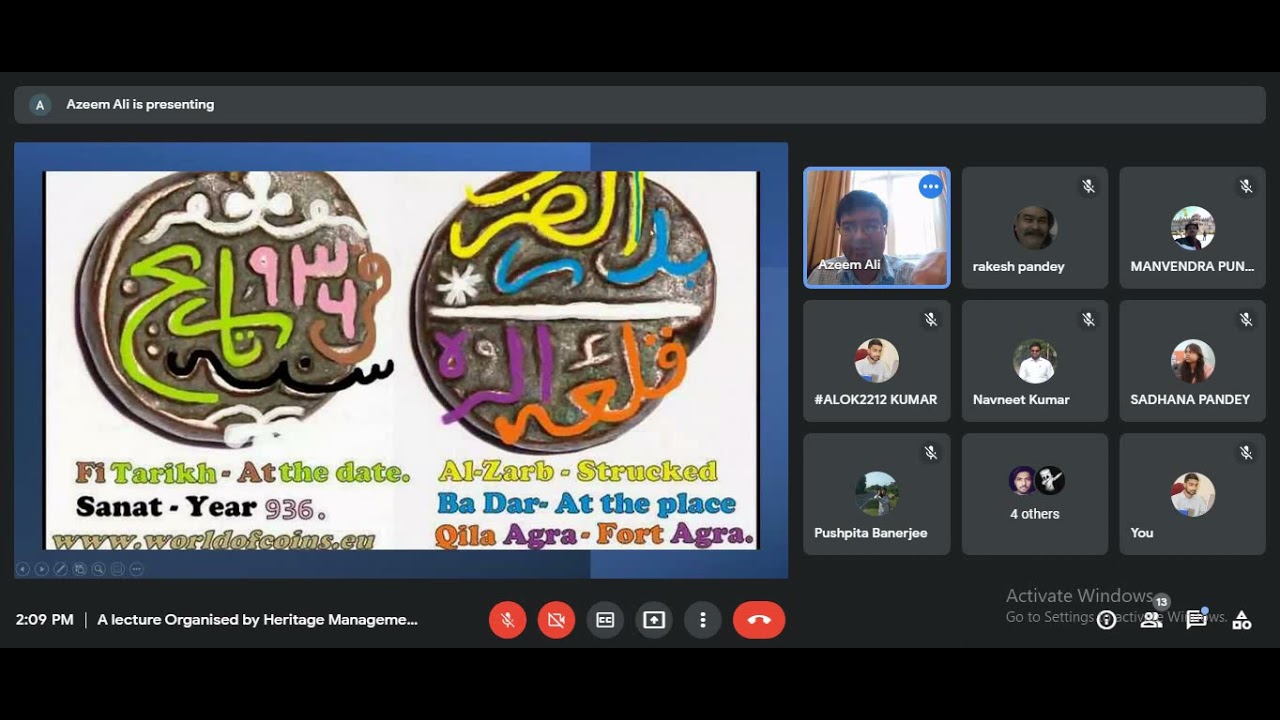1280x720 pixels.
Task: Click muted mic icon on SADHANA PANDEY tile
Action: pyautogui.click(x=1246, y=319)
